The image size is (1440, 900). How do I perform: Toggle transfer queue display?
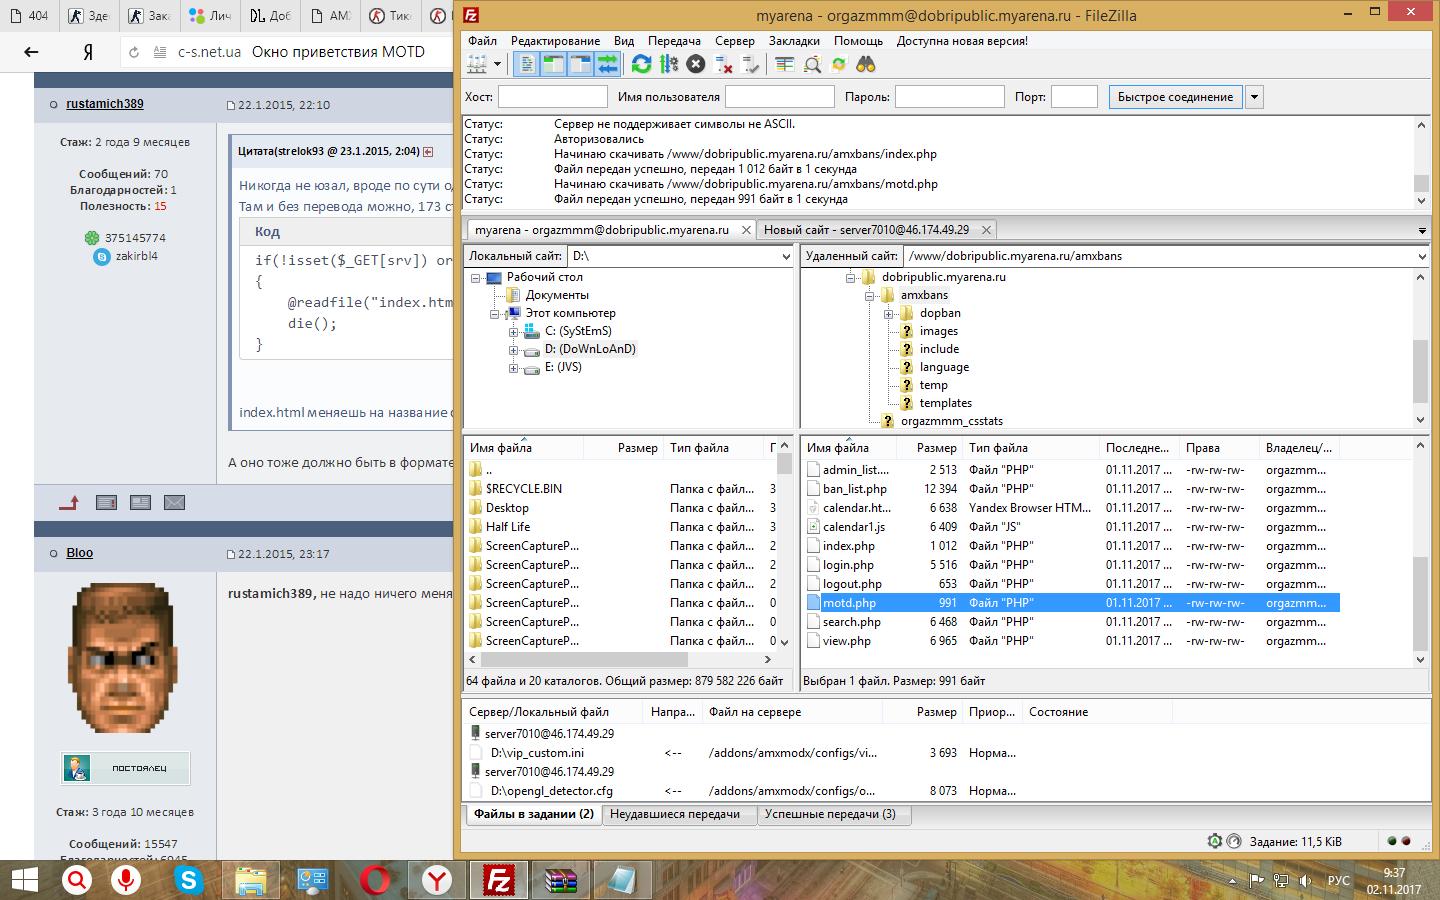click(x=607, y=64)
